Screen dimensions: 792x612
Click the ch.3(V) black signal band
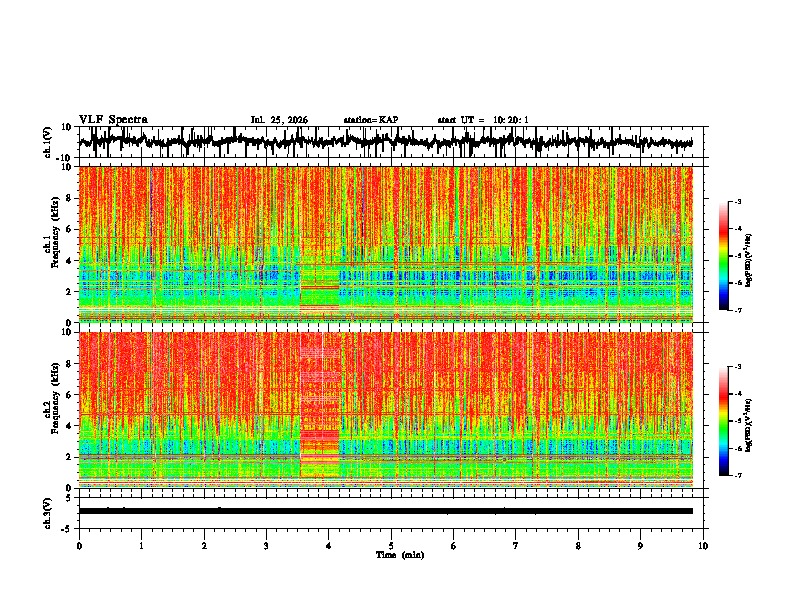click(x=385, y=511)
